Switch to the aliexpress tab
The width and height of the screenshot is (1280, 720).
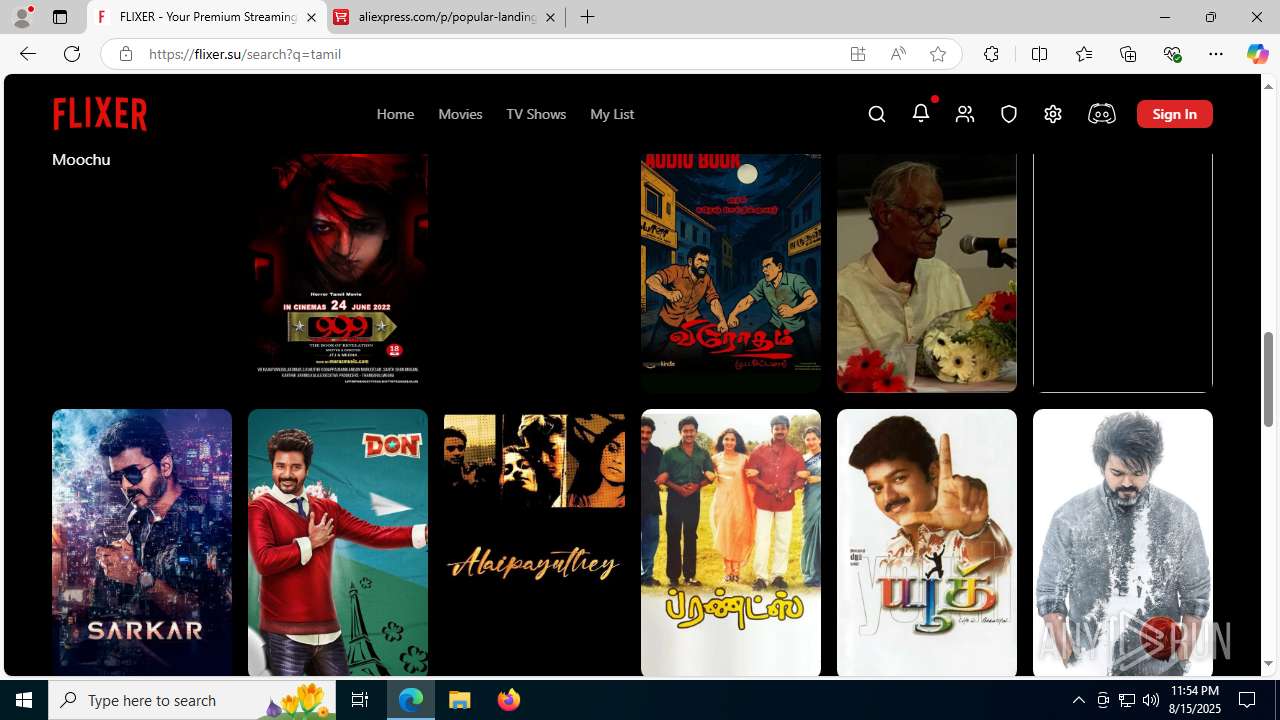click(x=446, y=17)
